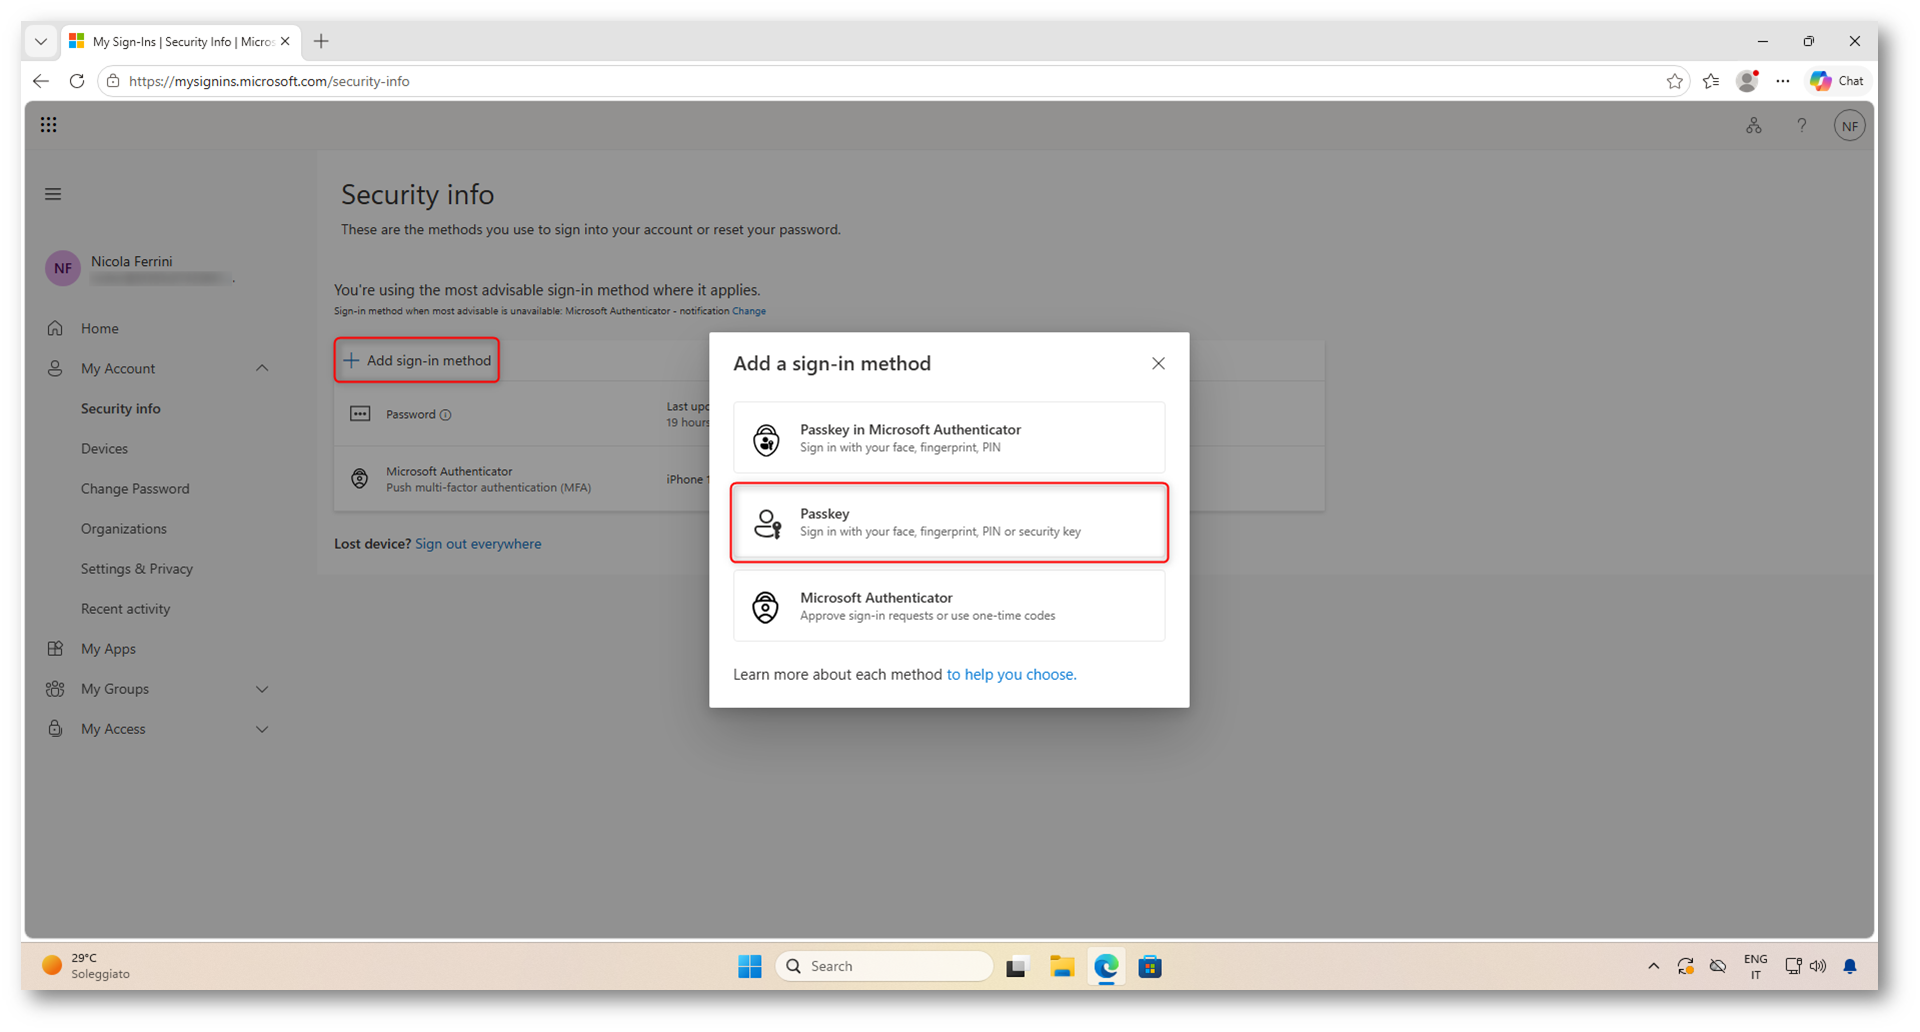
Task: Open the NF account avatar in header
Action: pyautogui.click(x=1850, y=126)
